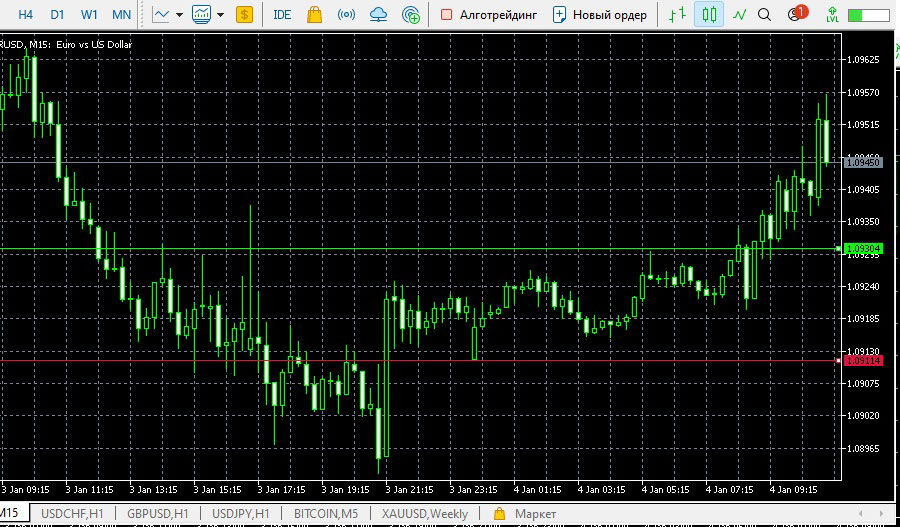Viewport: 900px width, 527px height.
Task: Click the '3 Jan 13:15' time axis label
Action: coord(153,490)
